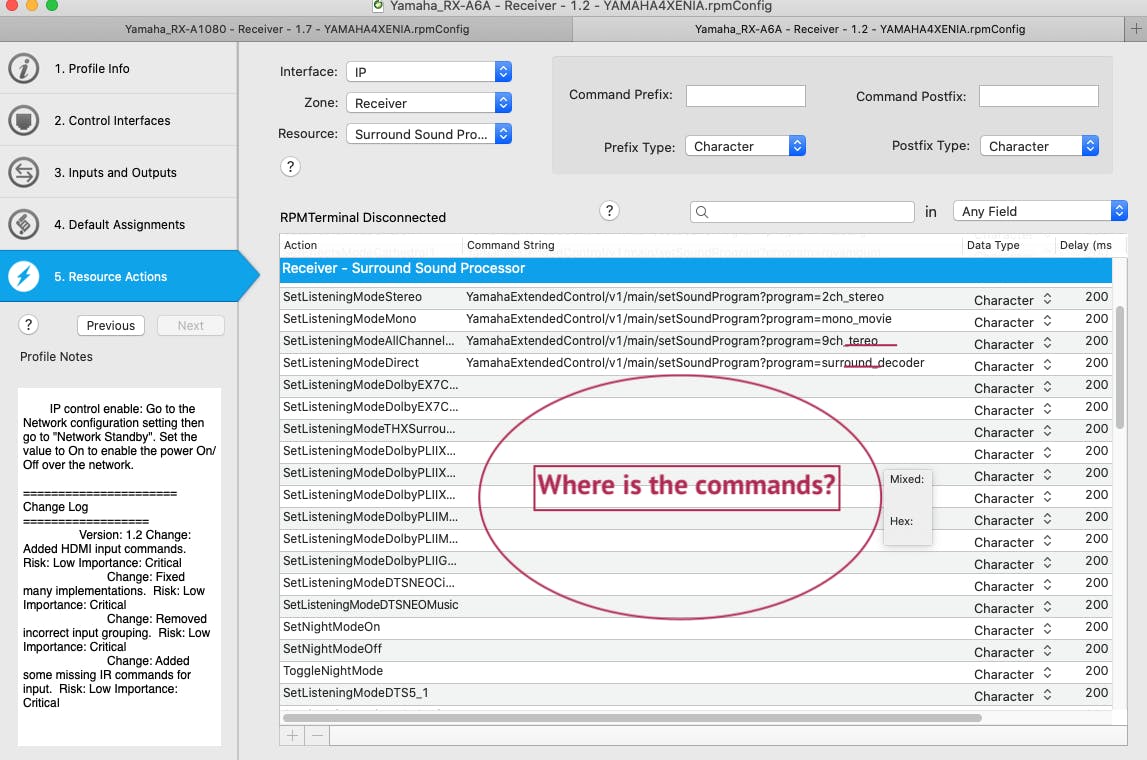Viewport: 1147px width, 760px height.
Task: Click the Inputs and Outputs arrows icon
Action: click(23, 172)
